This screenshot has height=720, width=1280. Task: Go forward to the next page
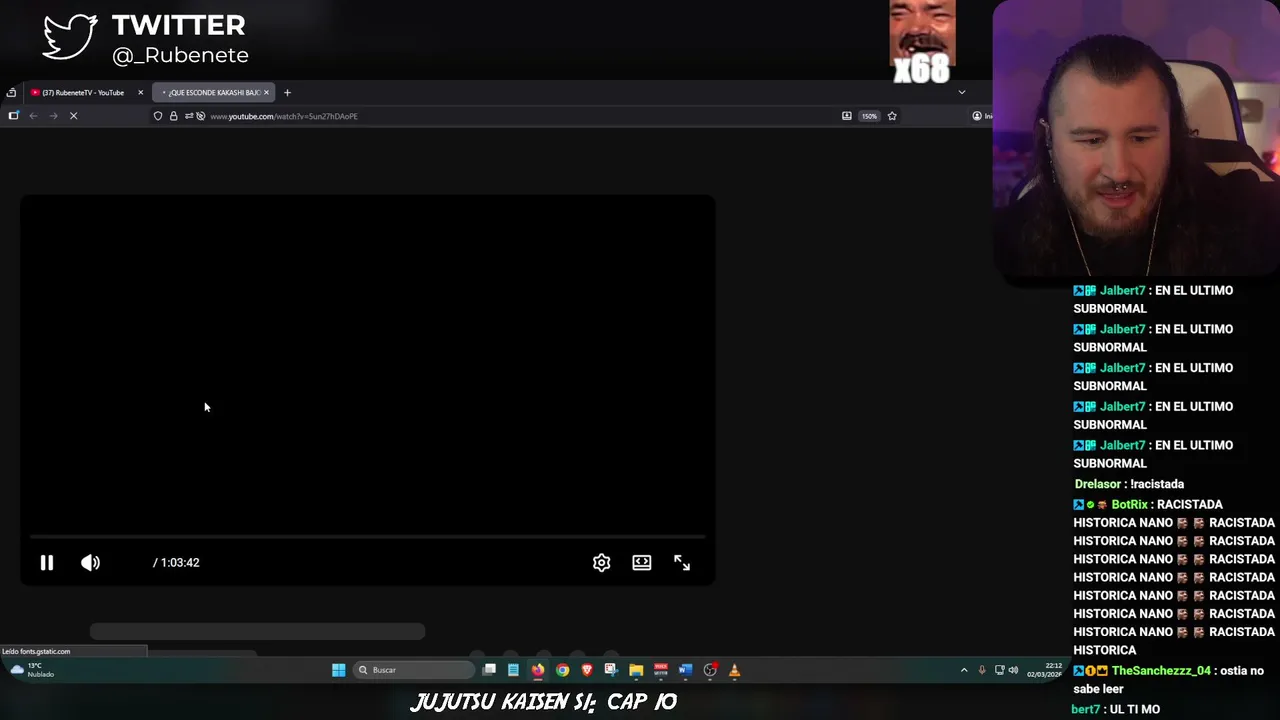tap(53, 116)
